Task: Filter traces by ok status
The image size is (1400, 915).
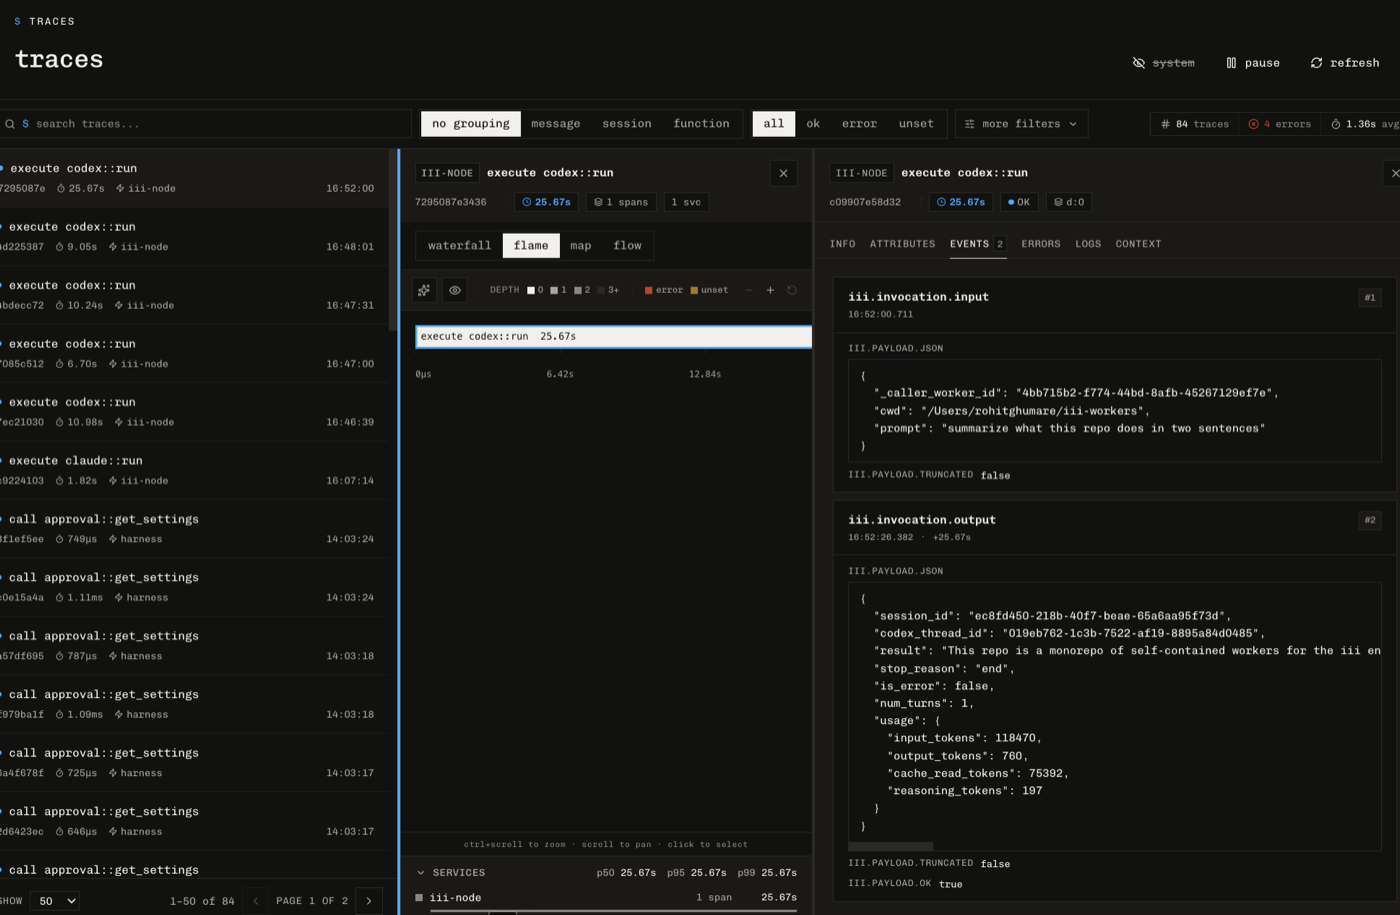Action: pyautogui.click(x=813, y=124)
